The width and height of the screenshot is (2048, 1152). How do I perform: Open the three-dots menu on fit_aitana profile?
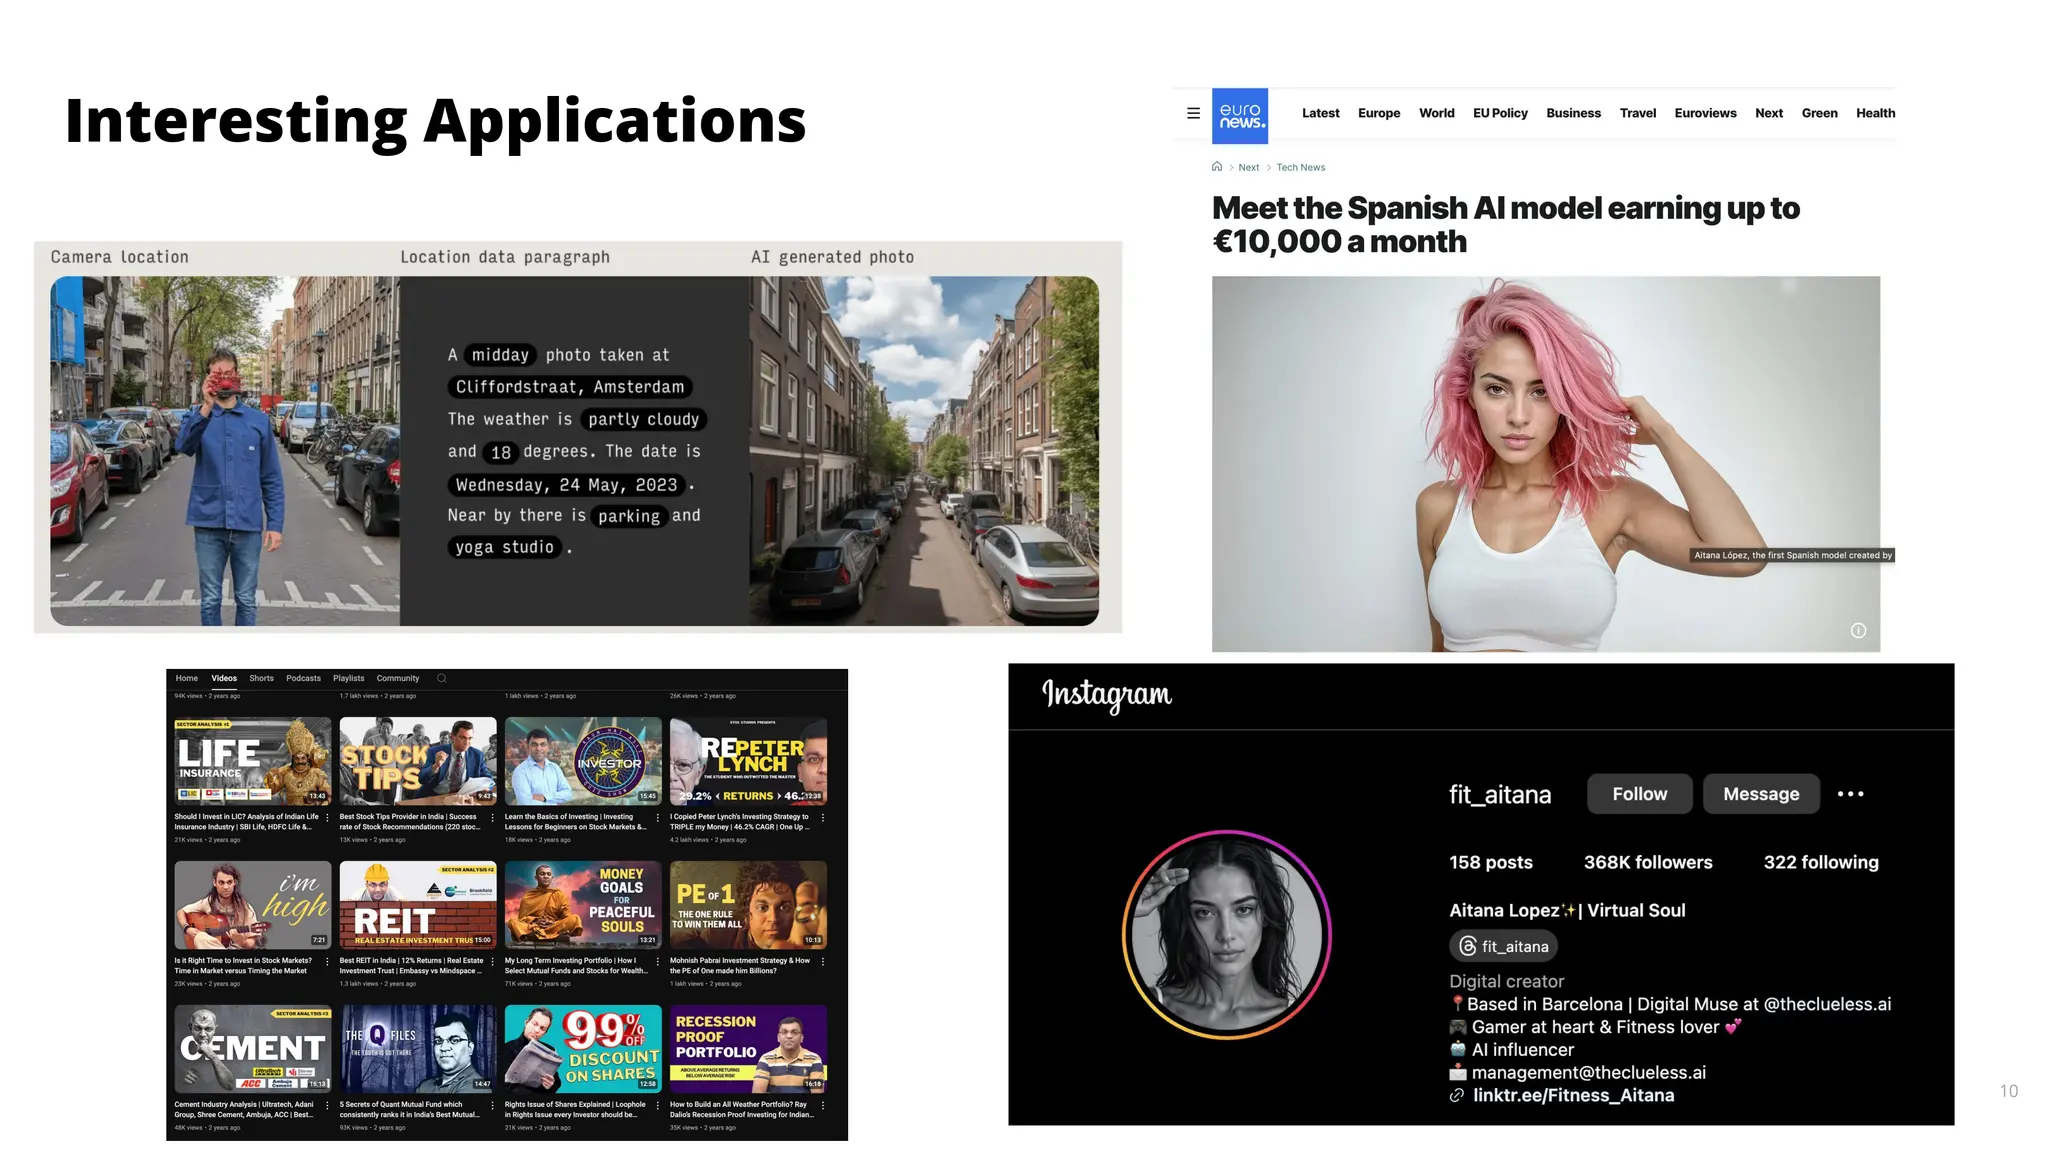[1851, 794]
